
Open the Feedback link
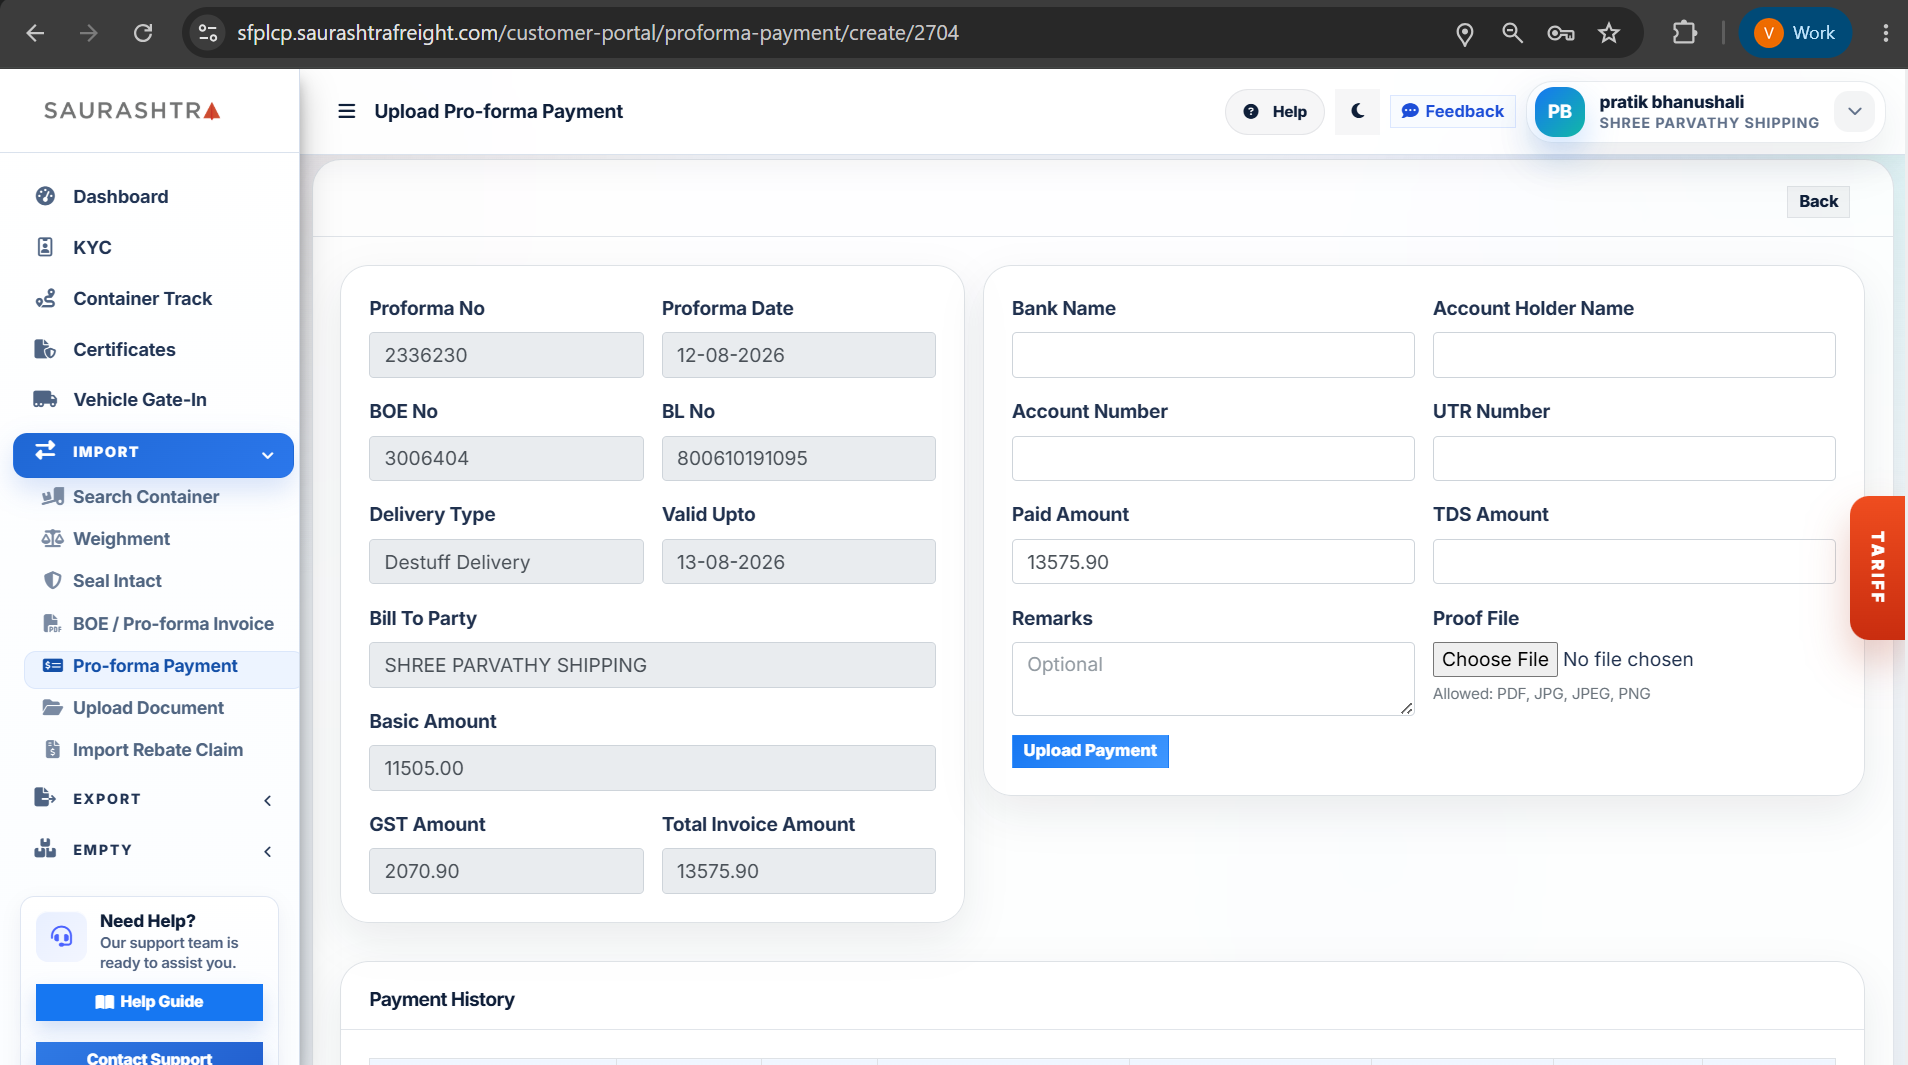tap(1452, 111)
